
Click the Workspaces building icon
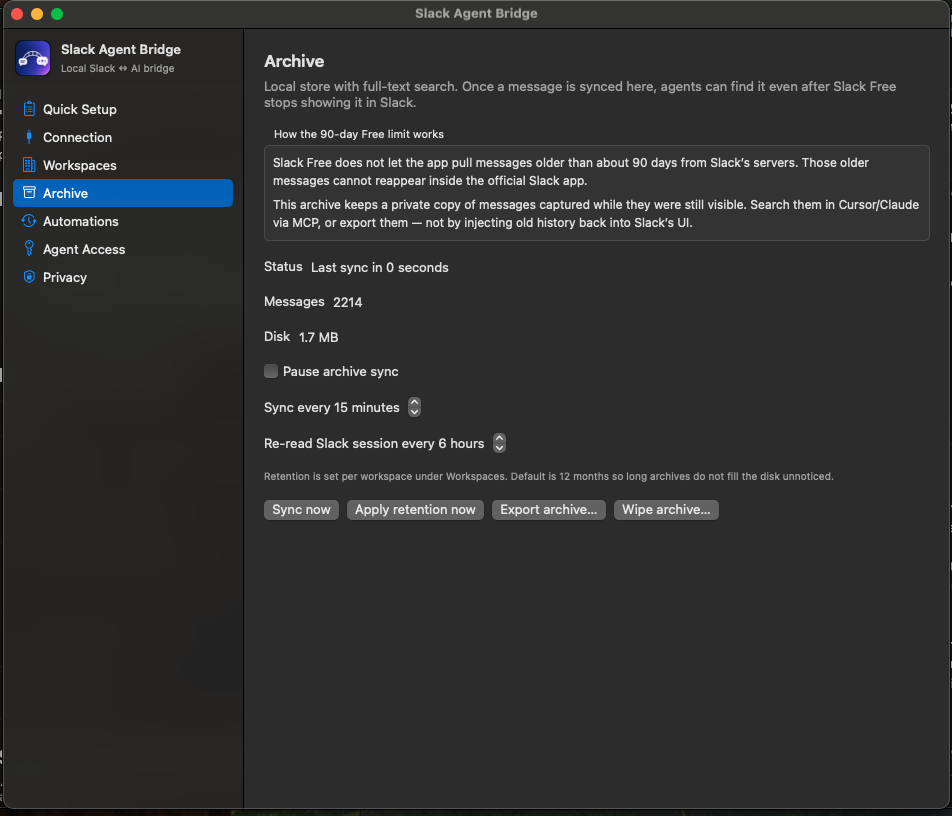point(29,165)
